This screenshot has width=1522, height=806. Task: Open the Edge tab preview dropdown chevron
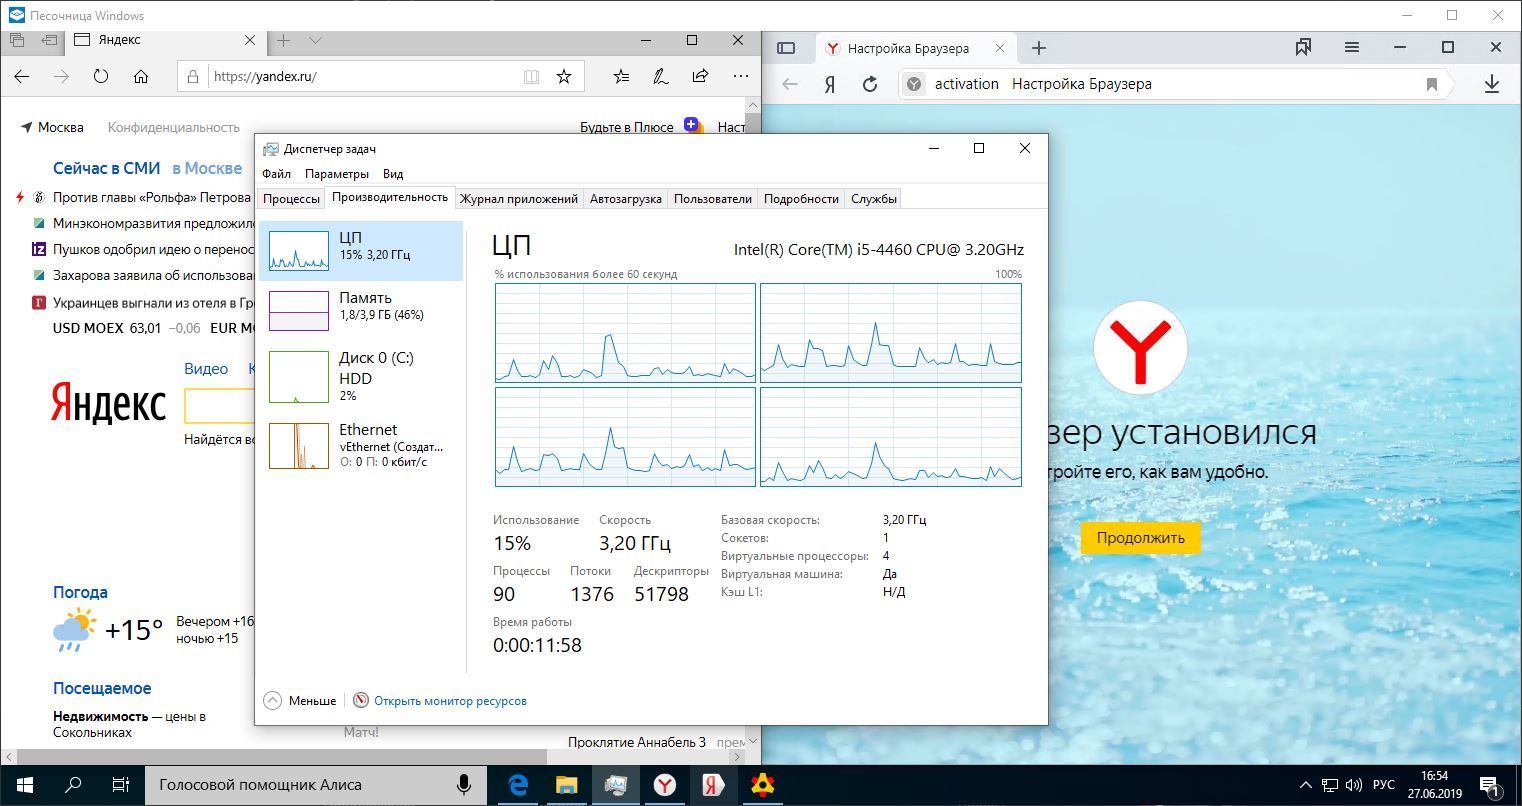pyautogui.click(x=315, y=40)
